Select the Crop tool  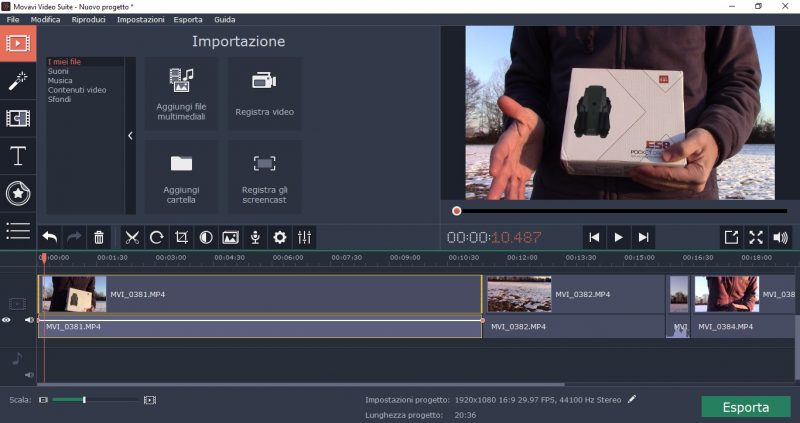pyautogui.click(x=181, y=237)
